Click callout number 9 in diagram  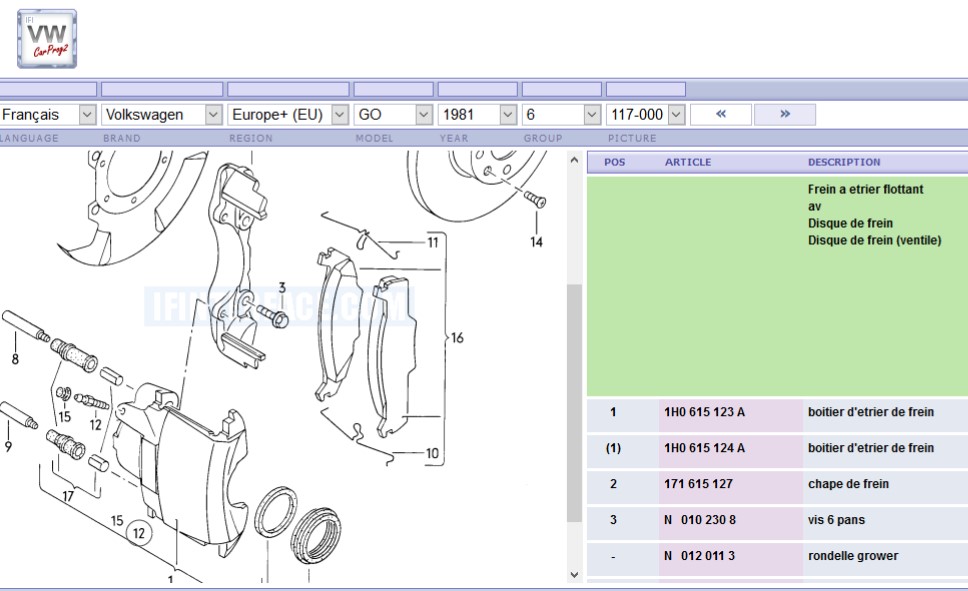[8, 446]
